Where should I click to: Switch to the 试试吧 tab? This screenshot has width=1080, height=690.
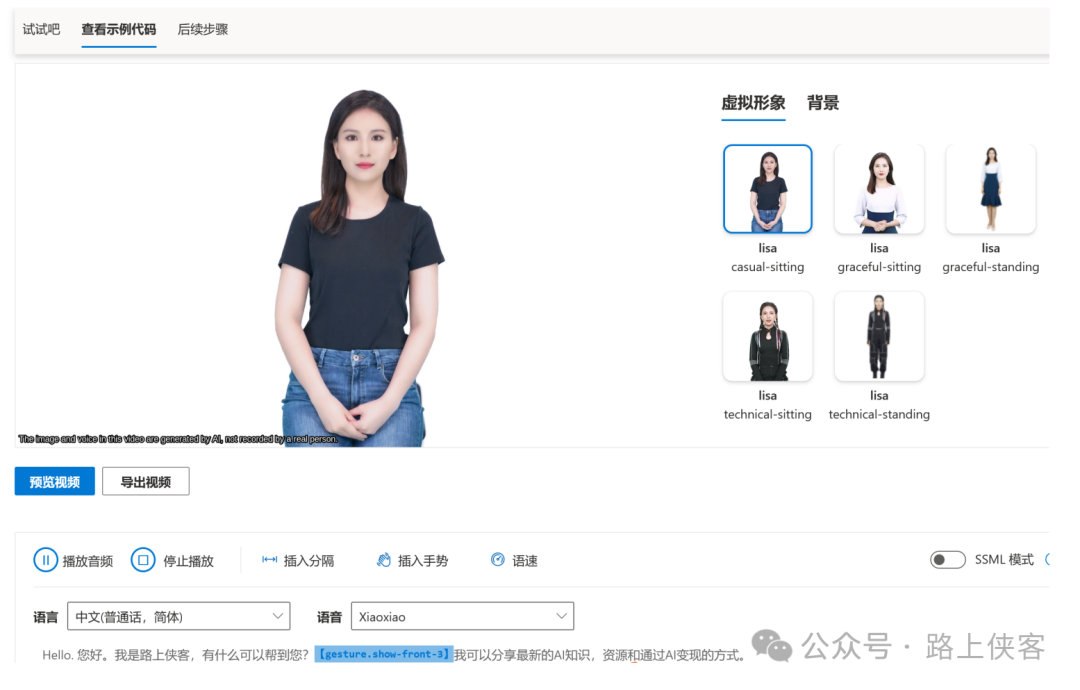41,30
